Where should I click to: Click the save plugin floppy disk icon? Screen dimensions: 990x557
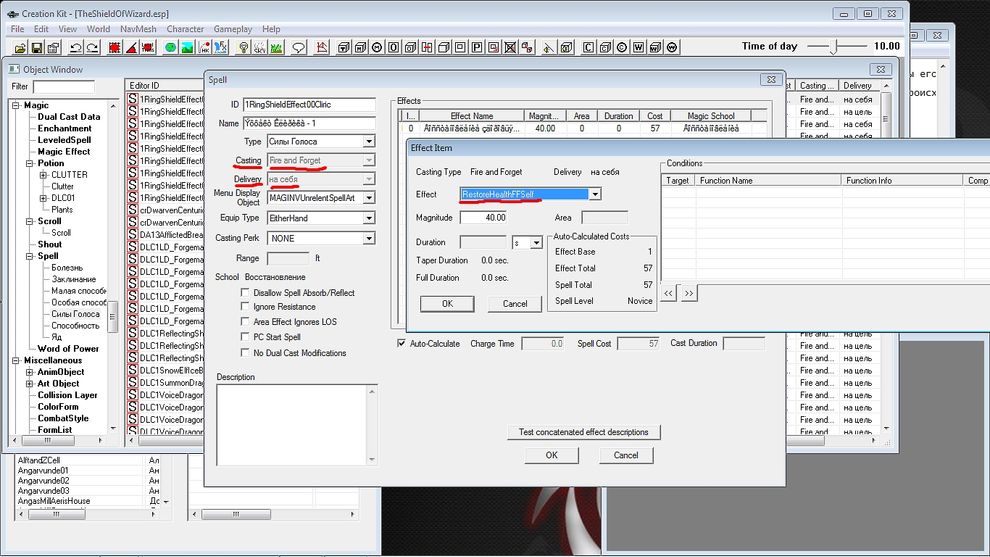point(38,47)
